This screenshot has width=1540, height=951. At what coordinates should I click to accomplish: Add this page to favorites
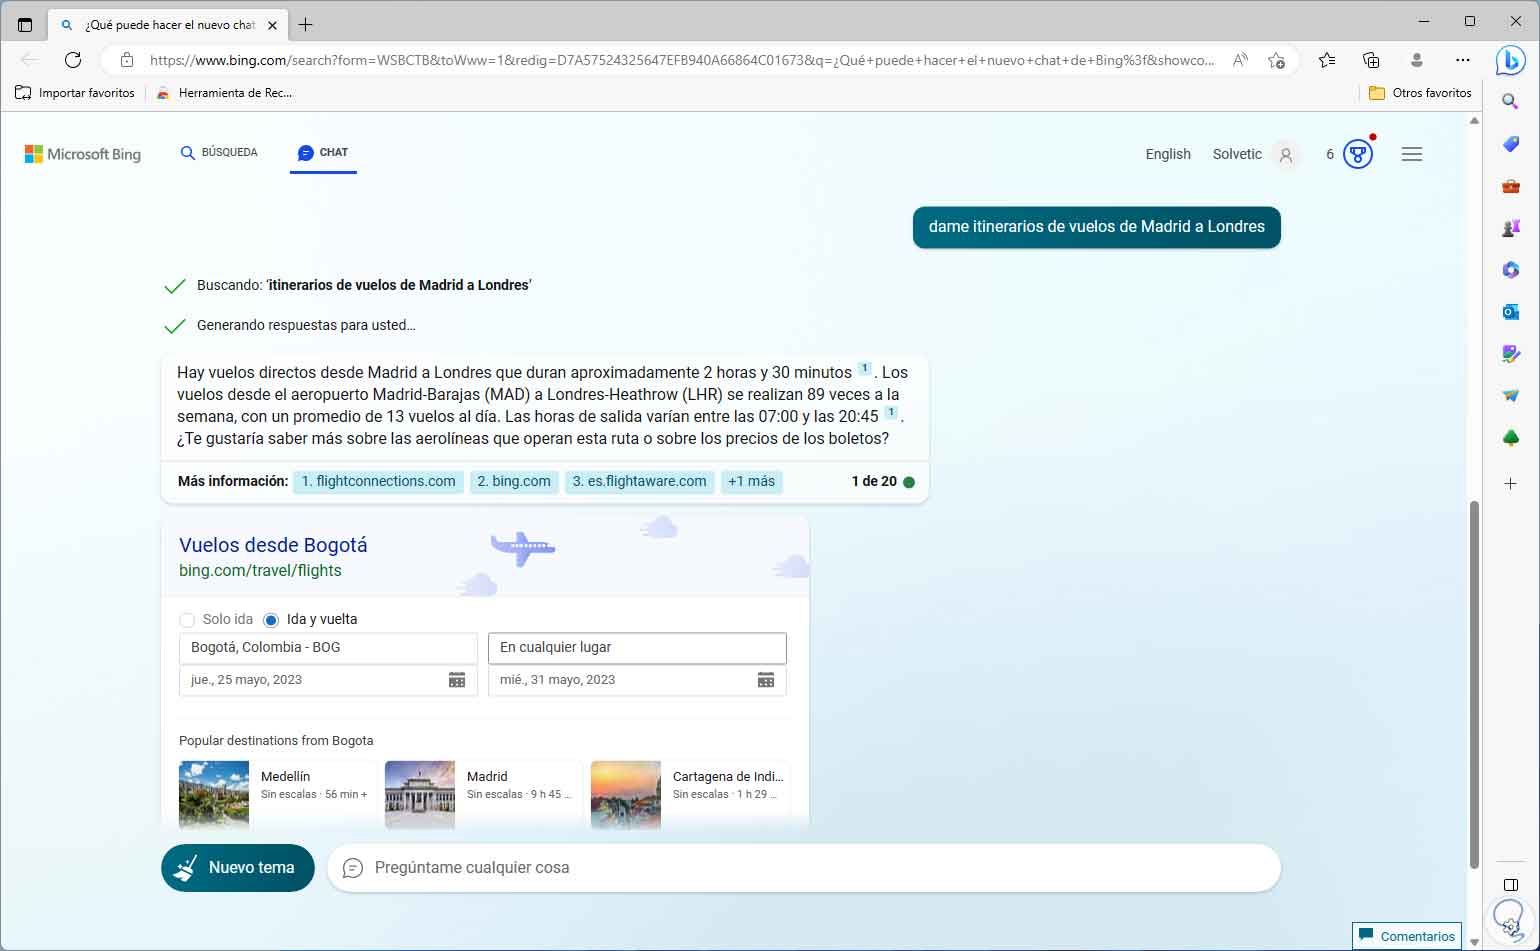[x=1276, y=60]
